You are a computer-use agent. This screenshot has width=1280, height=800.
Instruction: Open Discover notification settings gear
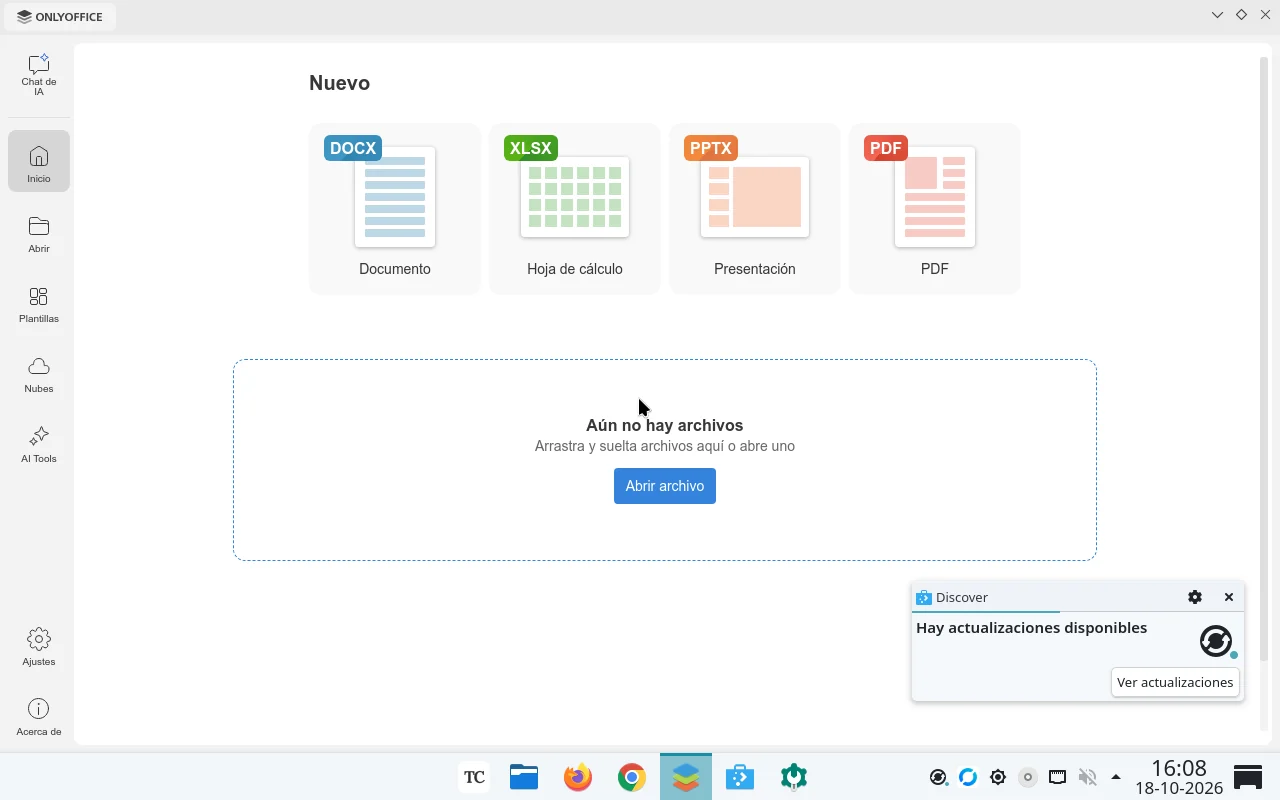(x=1195, y=597)
